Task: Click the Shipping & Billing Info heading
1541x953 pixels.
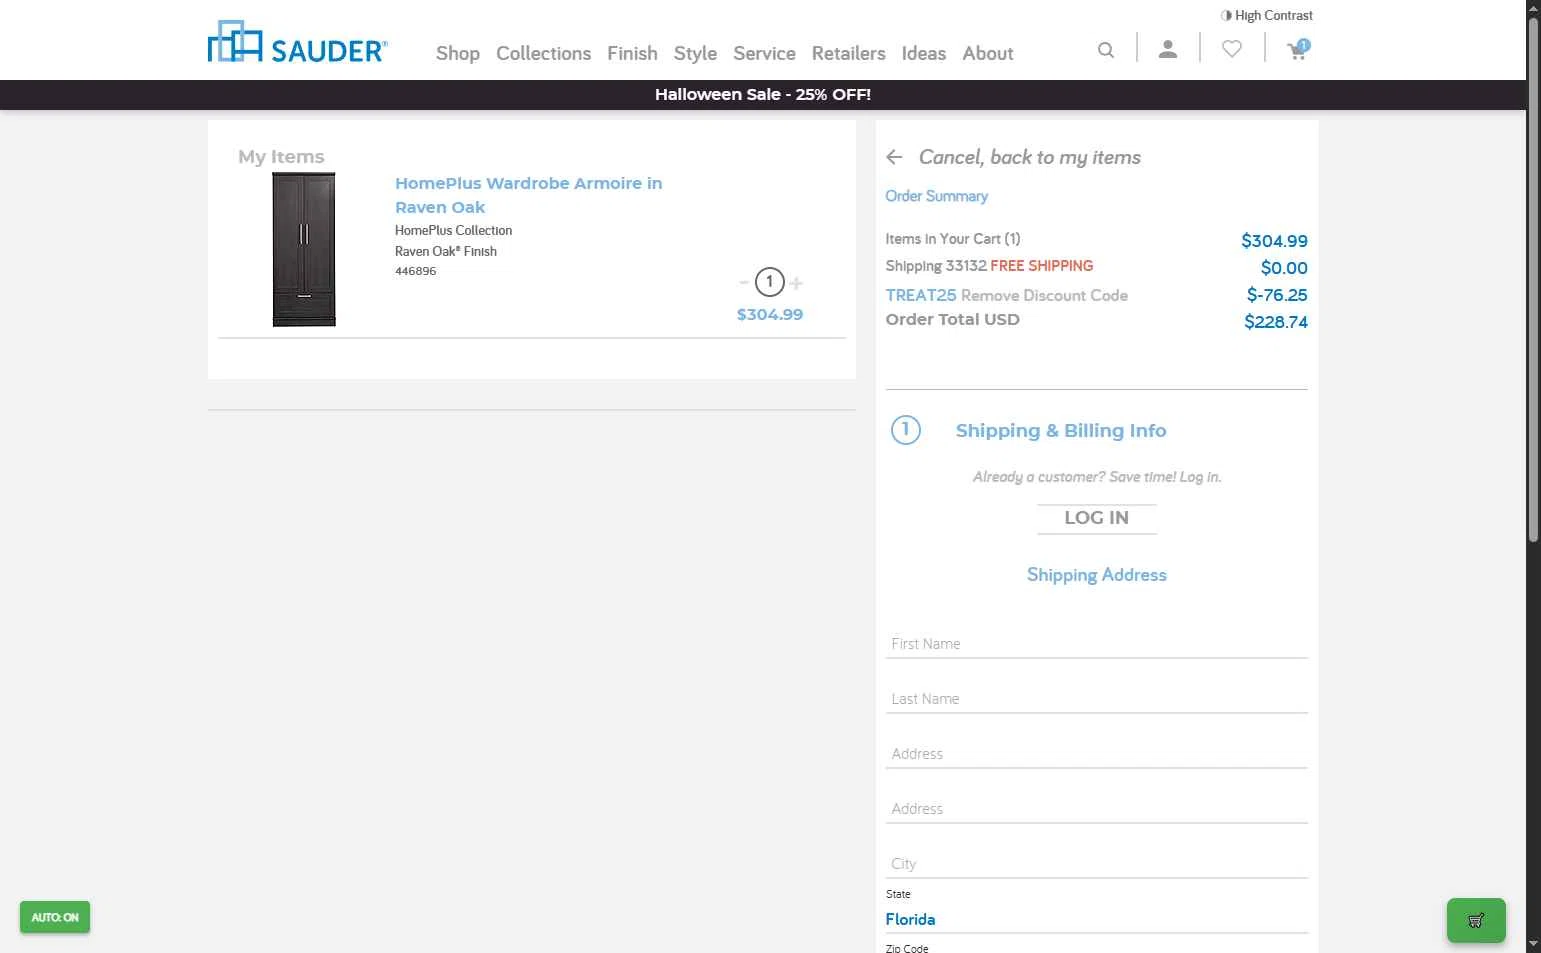Action: tap(1060, 431)
